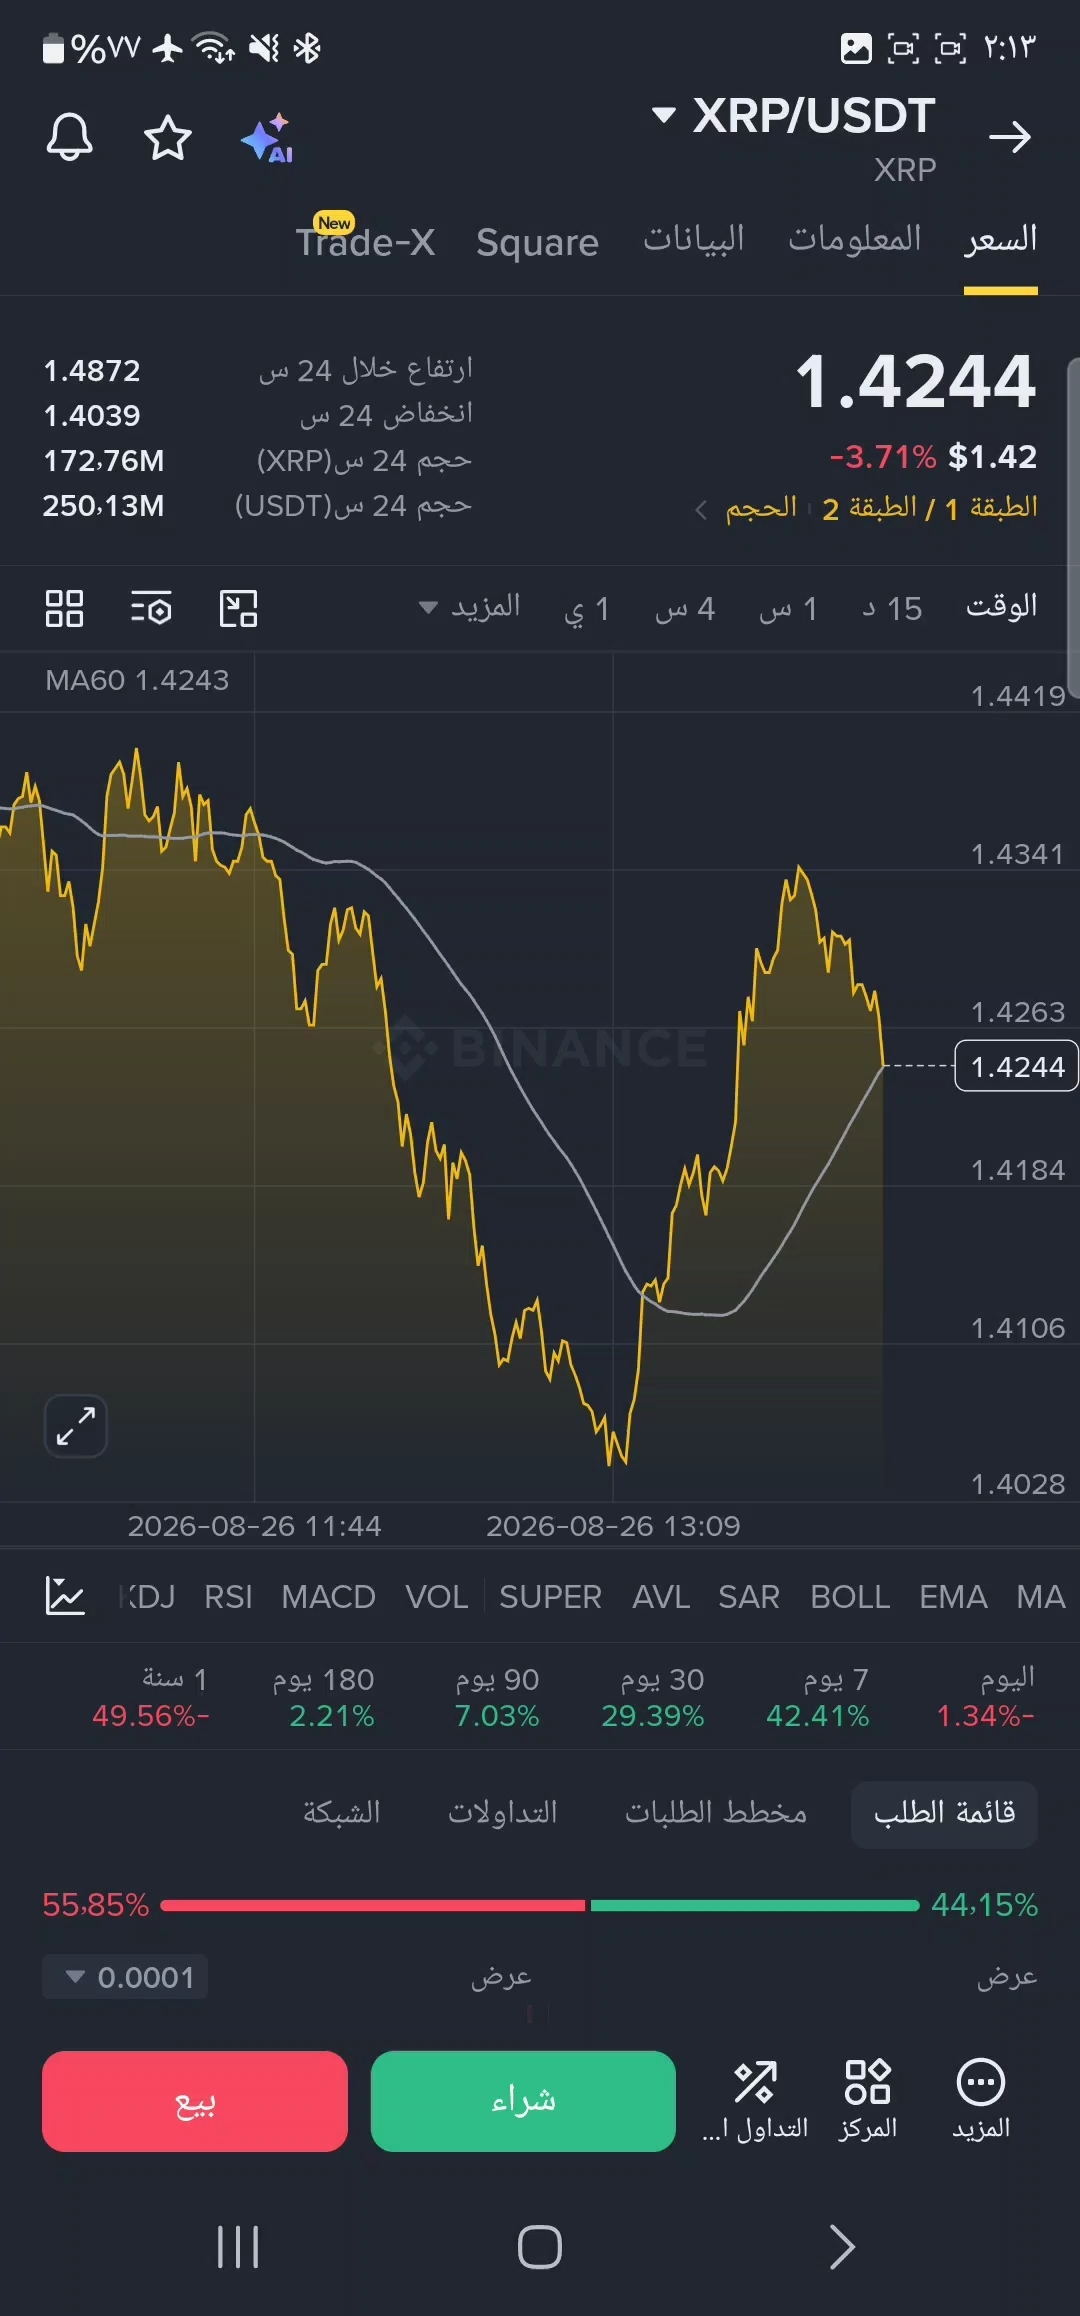Toggle the RSI indicator
This screenshot has height=2316, width=1080.
(x=228, y=1597)
